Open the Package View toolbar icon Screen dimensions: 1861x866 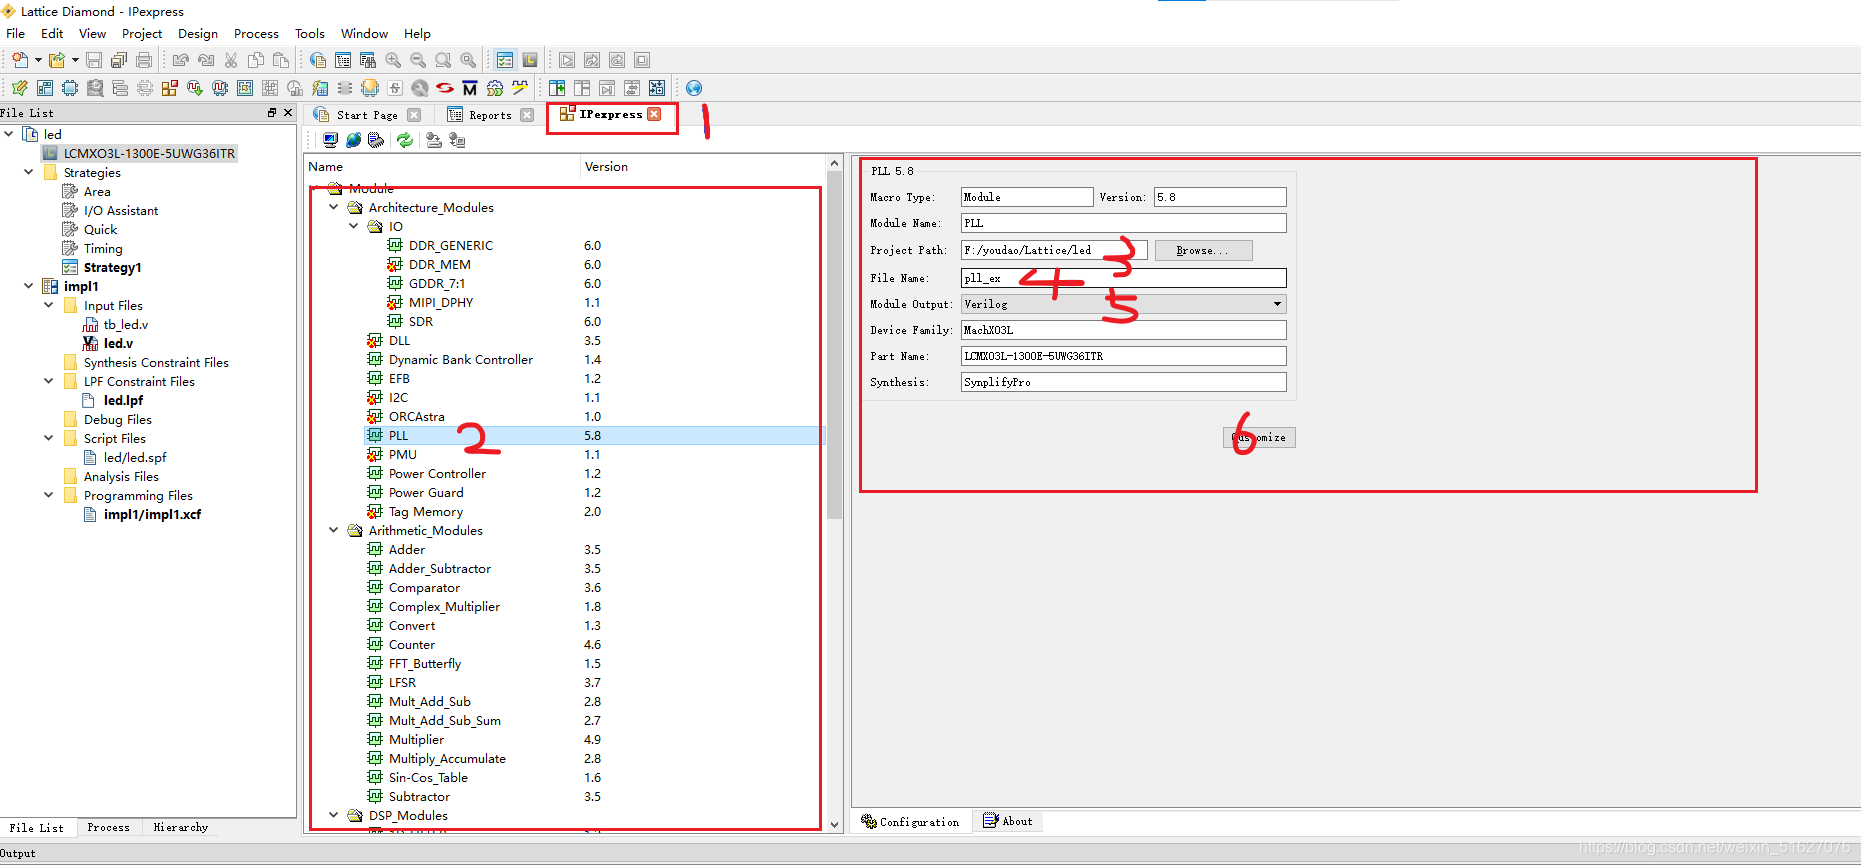pos(45,88)
